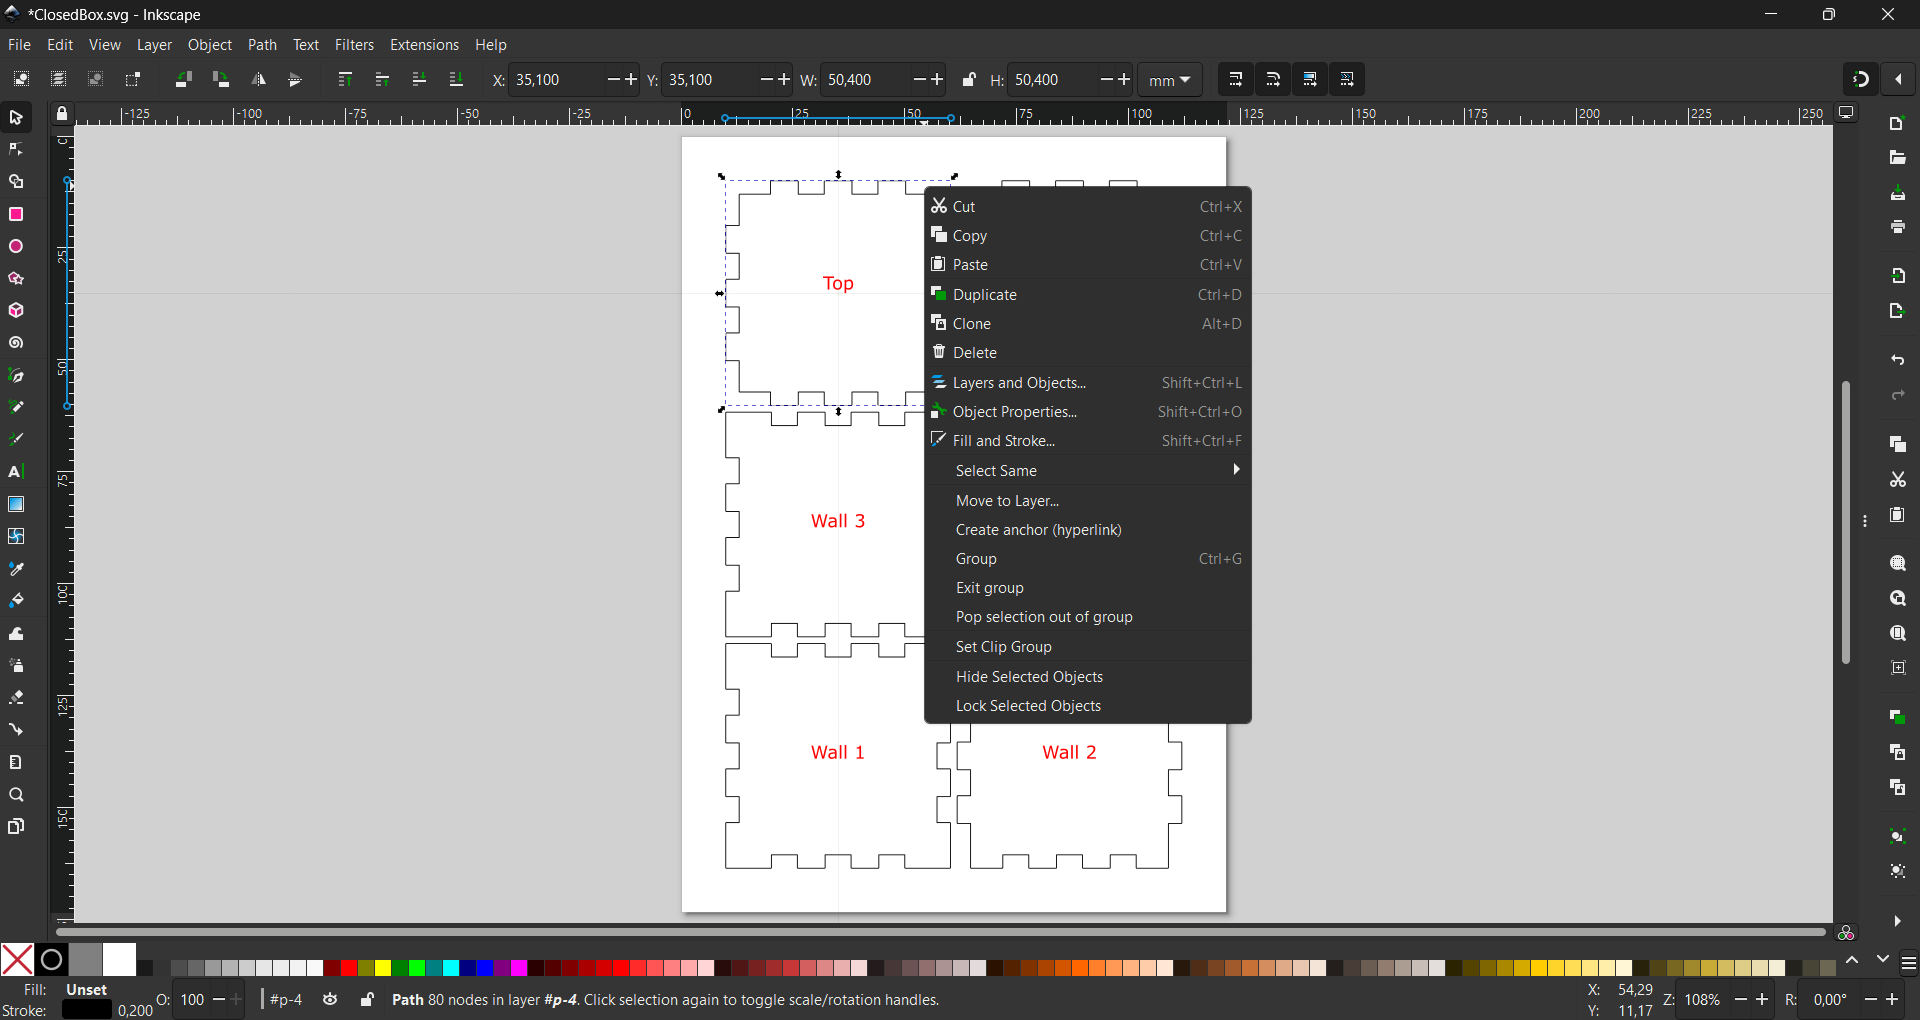Rotate selection 90 degrees counter-clockwise

click(183, 80)
